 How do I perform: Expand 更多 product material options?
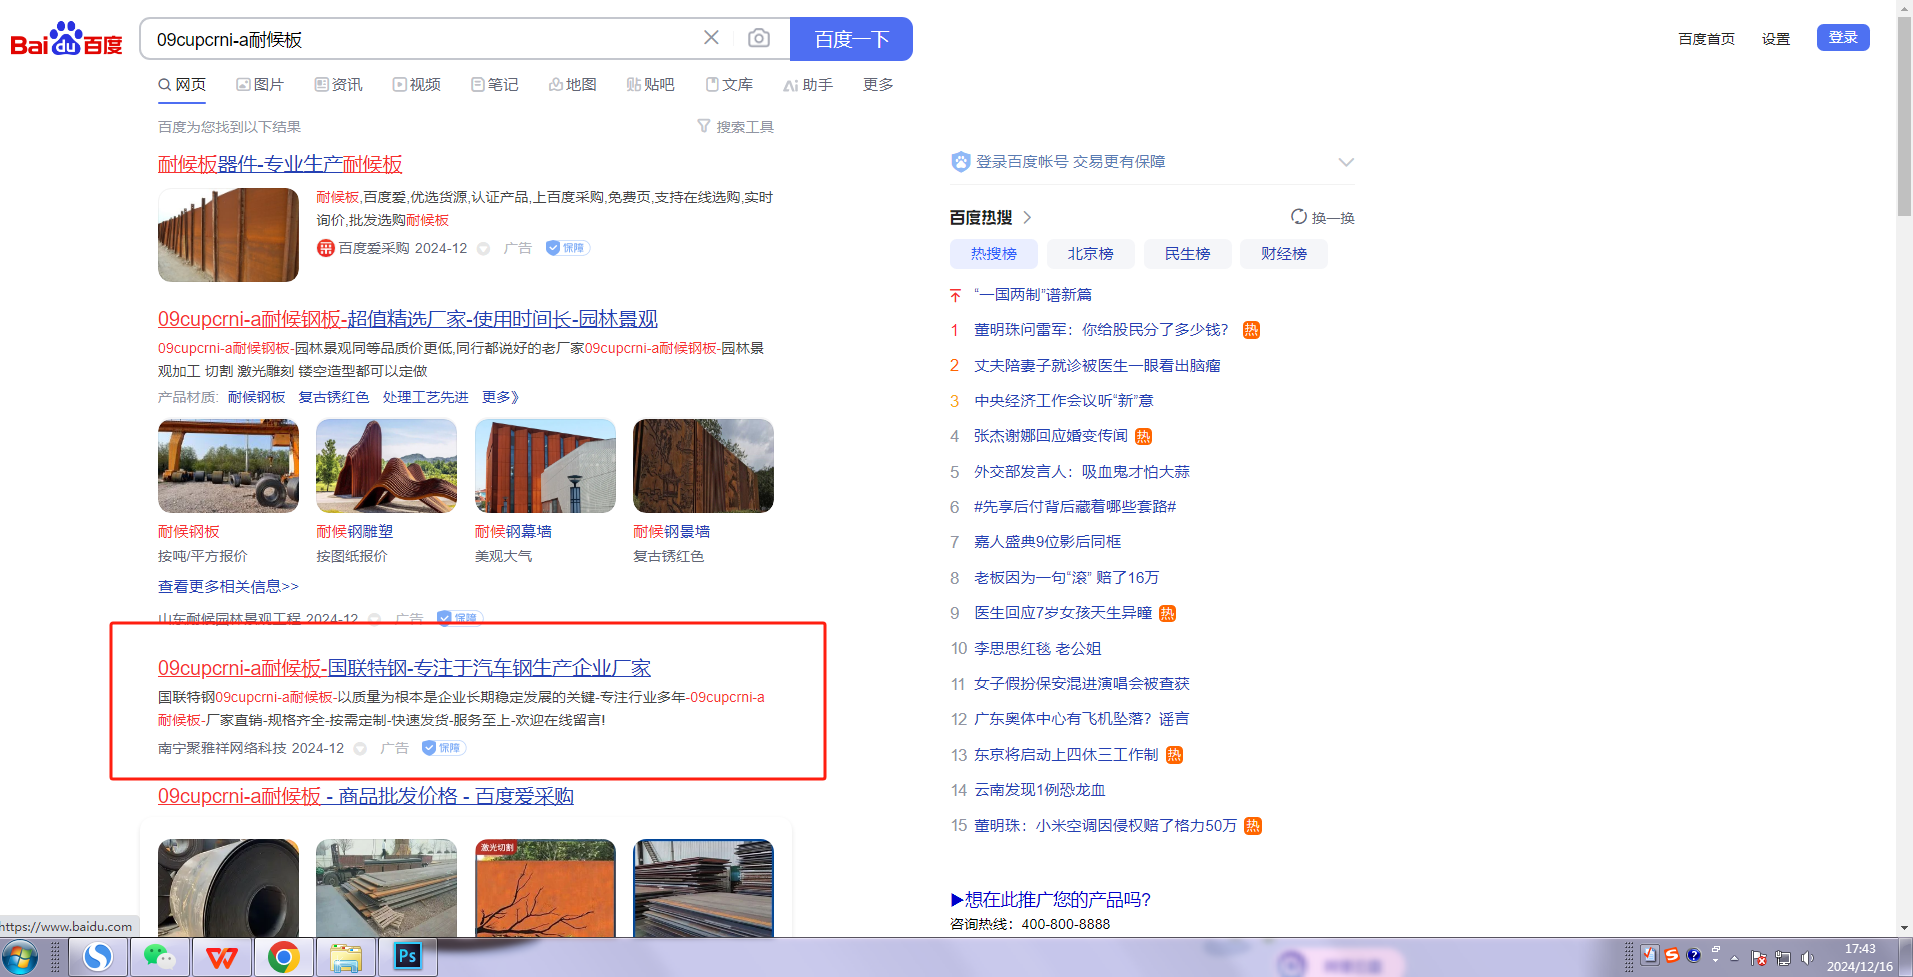pos(500,397)
